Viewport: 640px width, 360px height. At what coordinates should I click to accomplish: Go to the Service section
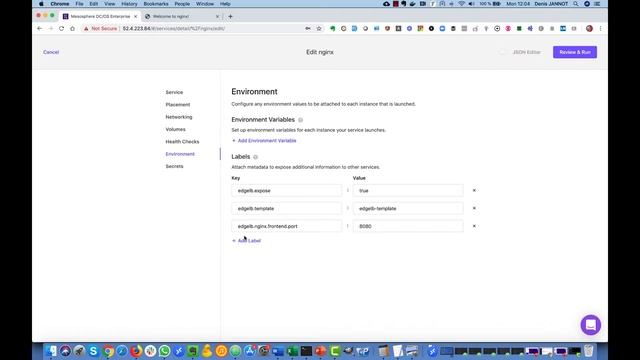click(174, 92)
